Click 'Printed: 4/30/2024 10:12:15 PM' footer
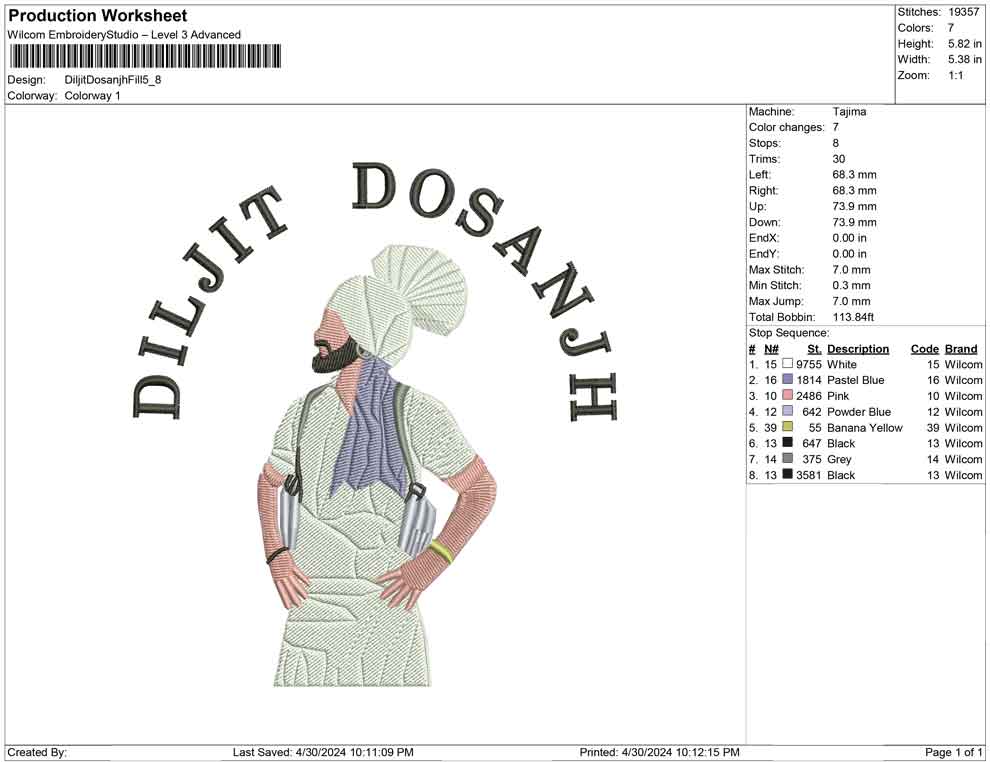The width and height of the screenshot is (990, 762). (x=659, y=752)
